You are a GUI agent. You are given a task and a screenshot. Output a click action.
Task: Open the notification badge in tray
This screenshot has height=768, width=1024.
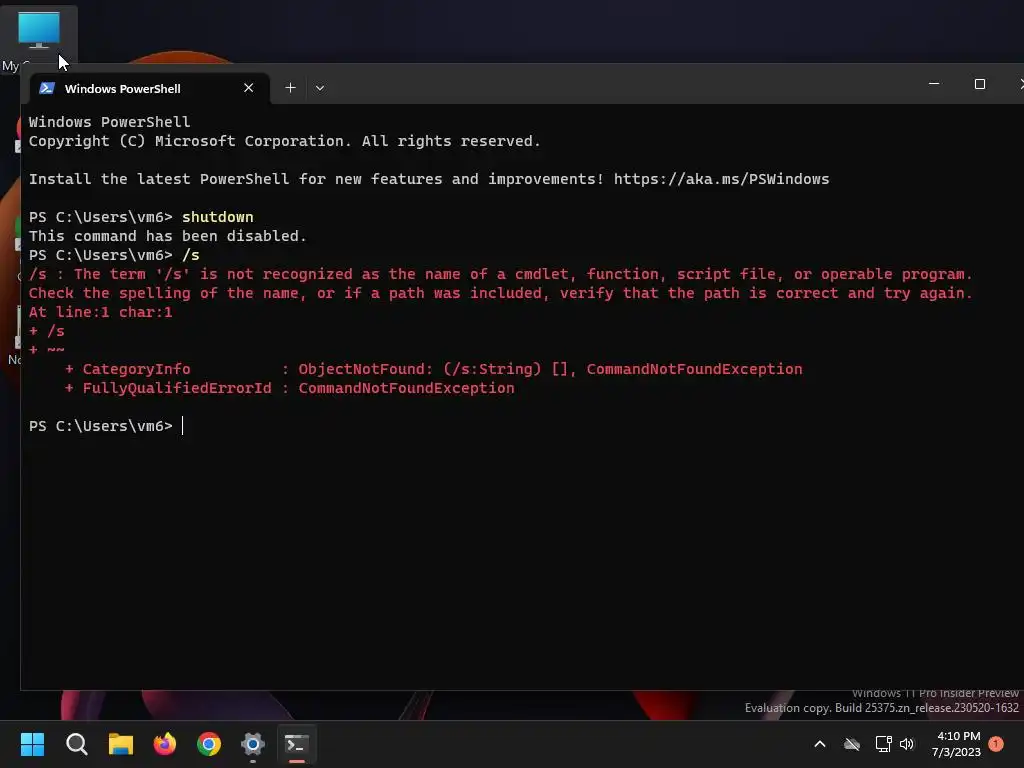coord(997,743)
